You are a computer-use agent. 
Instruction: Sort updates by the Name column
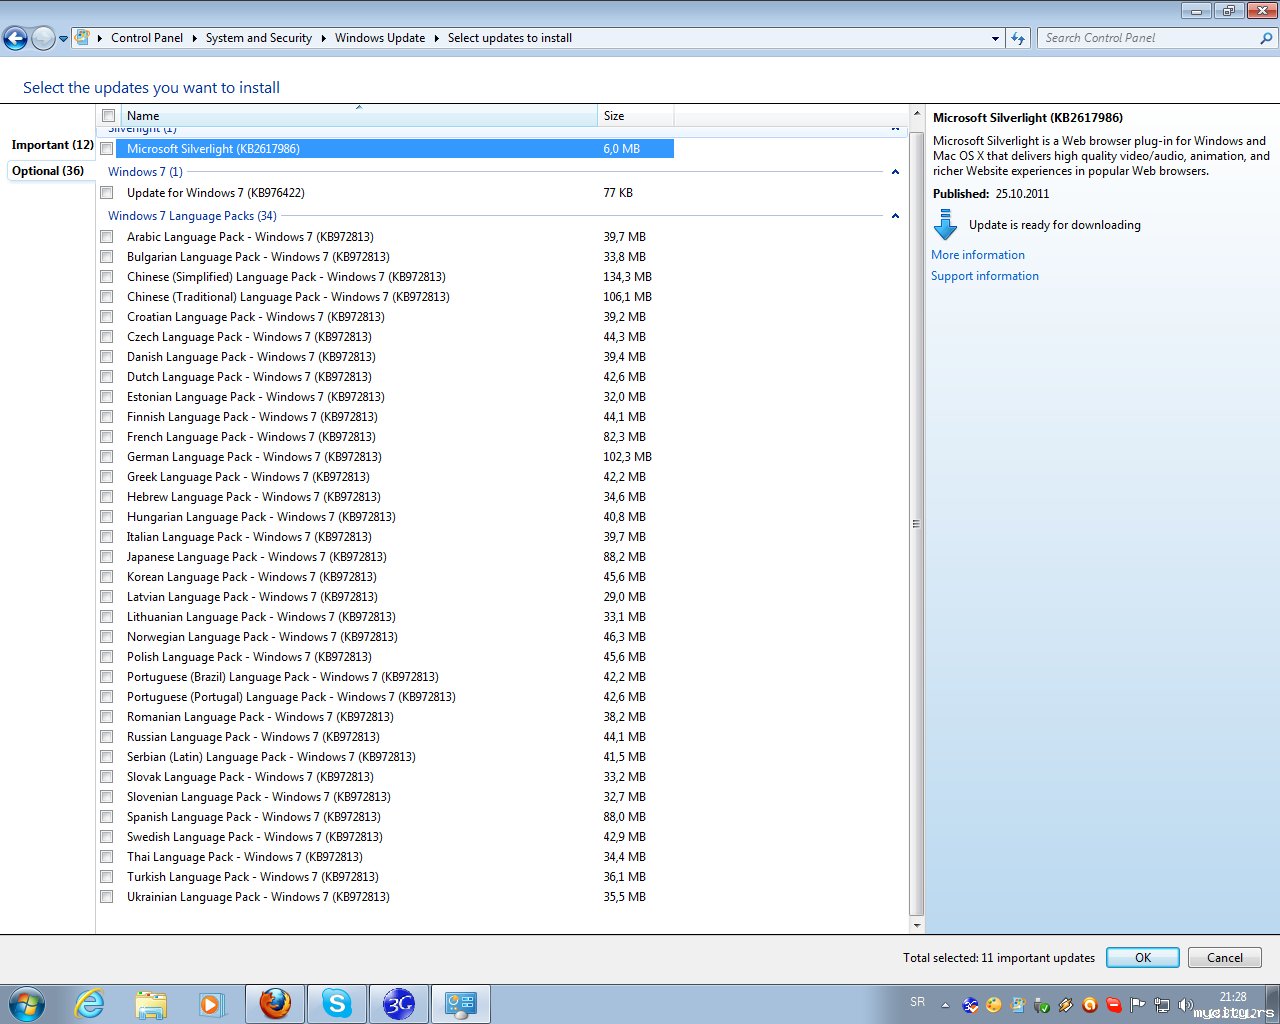[360, 116]
